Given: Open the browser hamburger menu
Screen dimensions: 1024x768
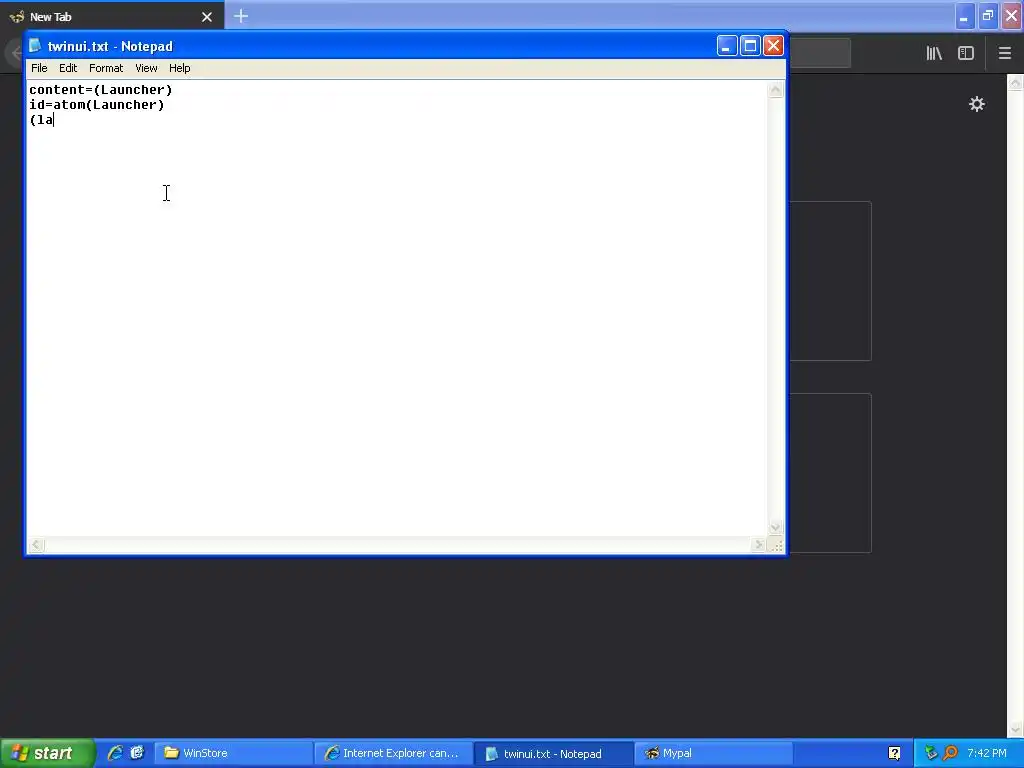Looking at the screenshot, I should (x=1004, y=54).
